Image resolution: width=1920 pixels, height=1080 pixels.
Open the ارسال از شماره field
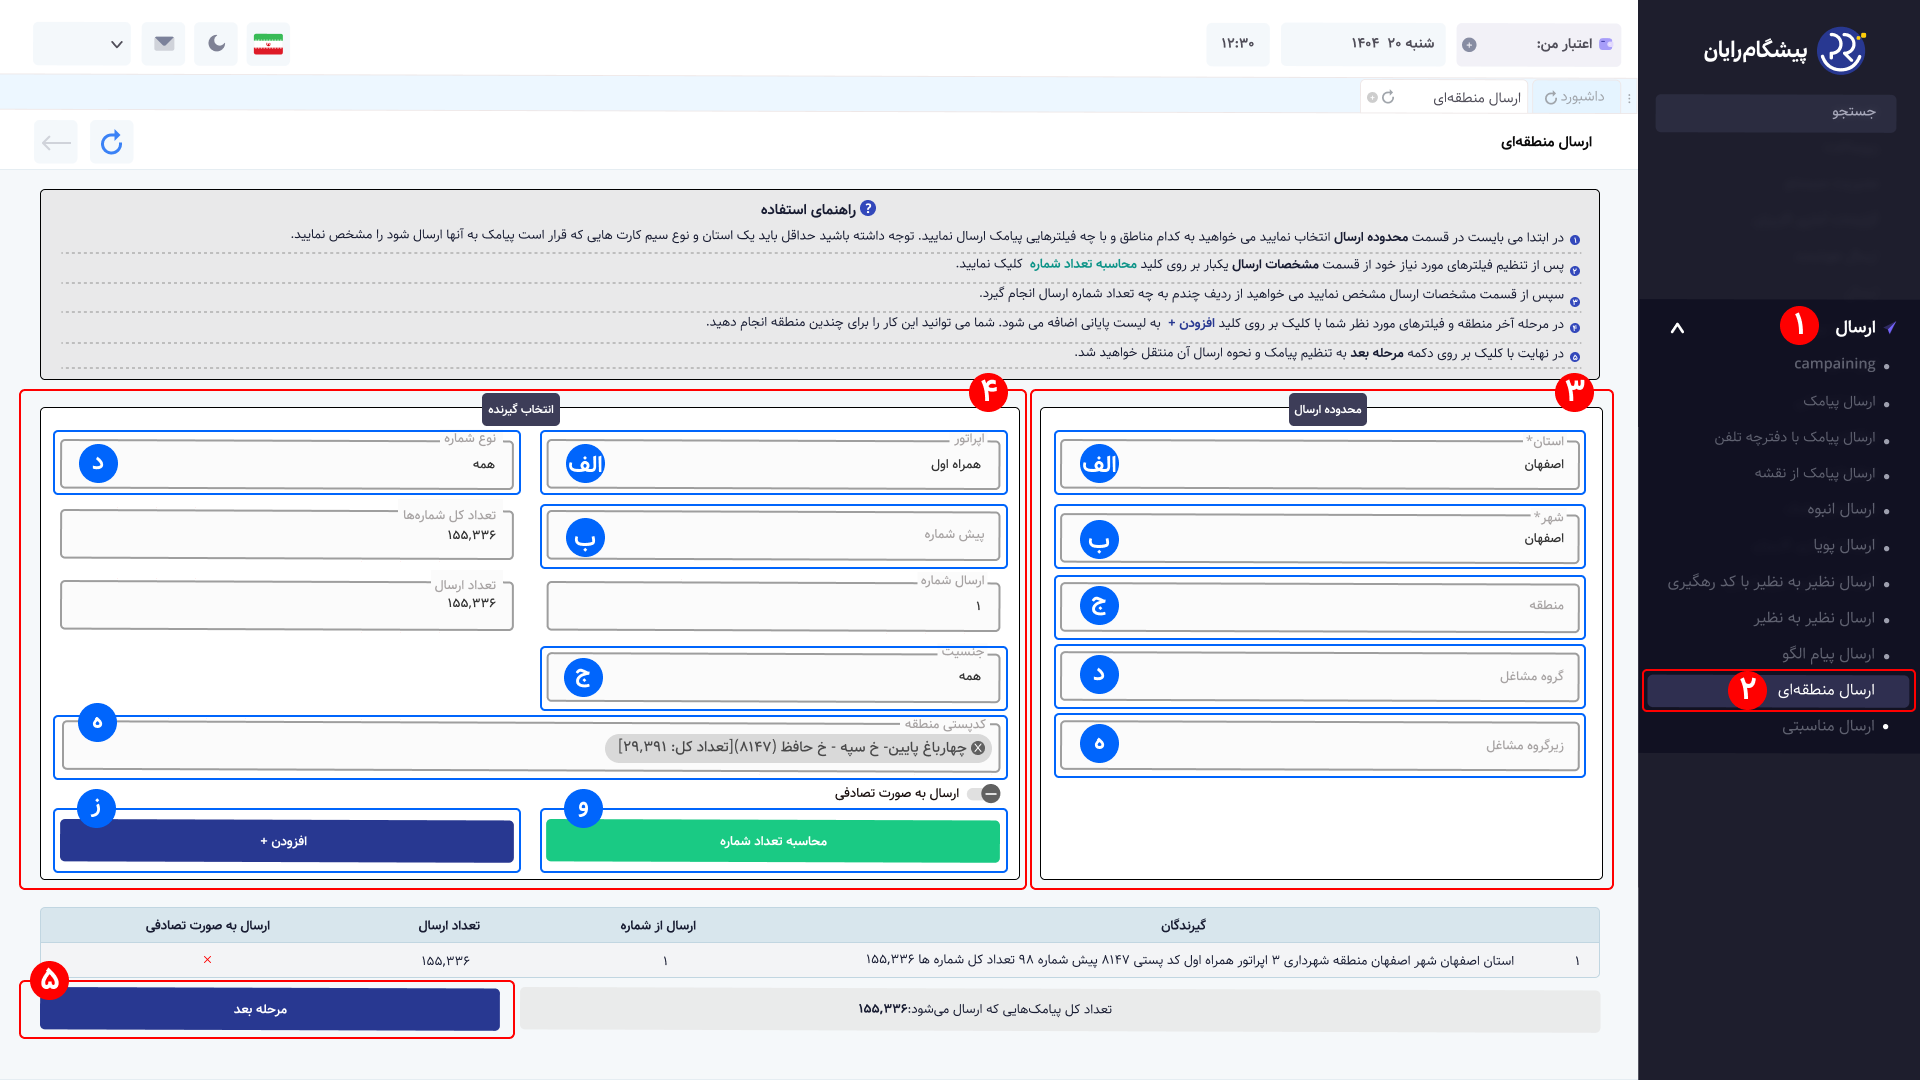click(x=773, y=605)
